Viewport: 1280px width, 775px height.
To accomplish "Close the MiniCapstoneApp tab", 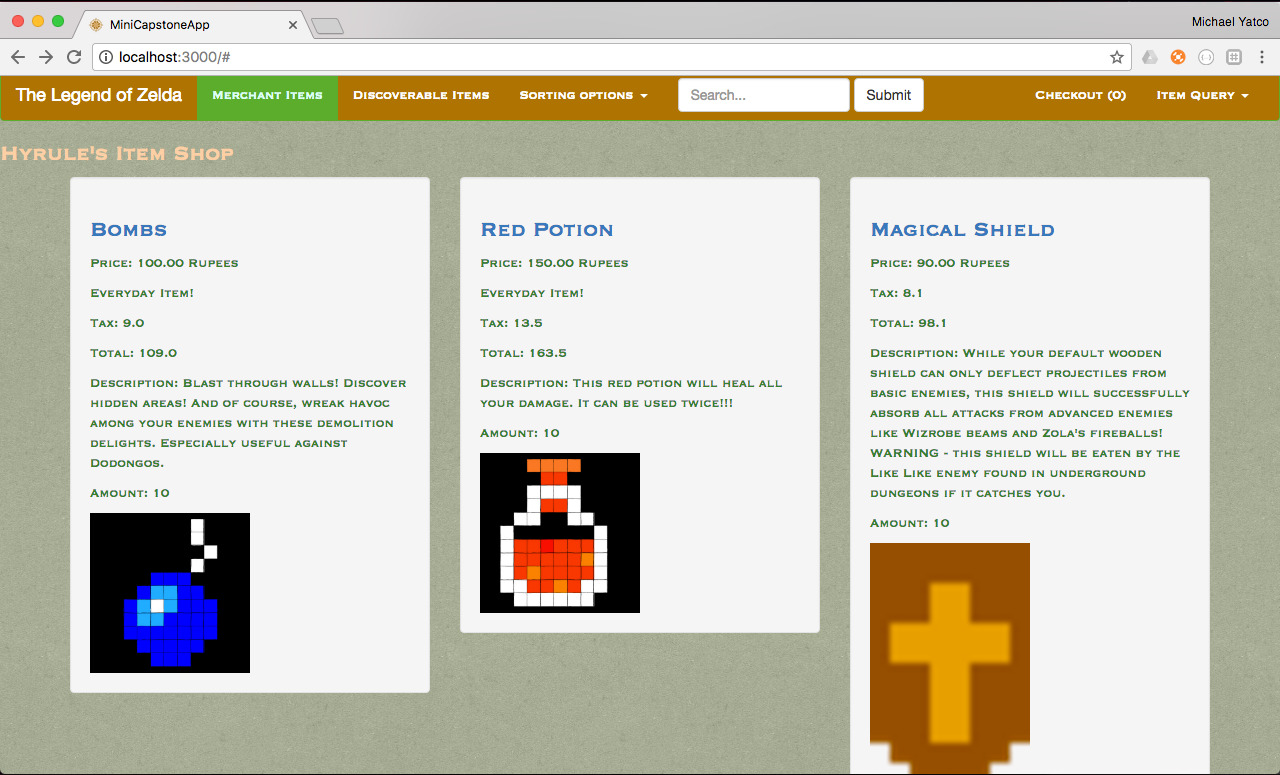I will click(293, 25).
